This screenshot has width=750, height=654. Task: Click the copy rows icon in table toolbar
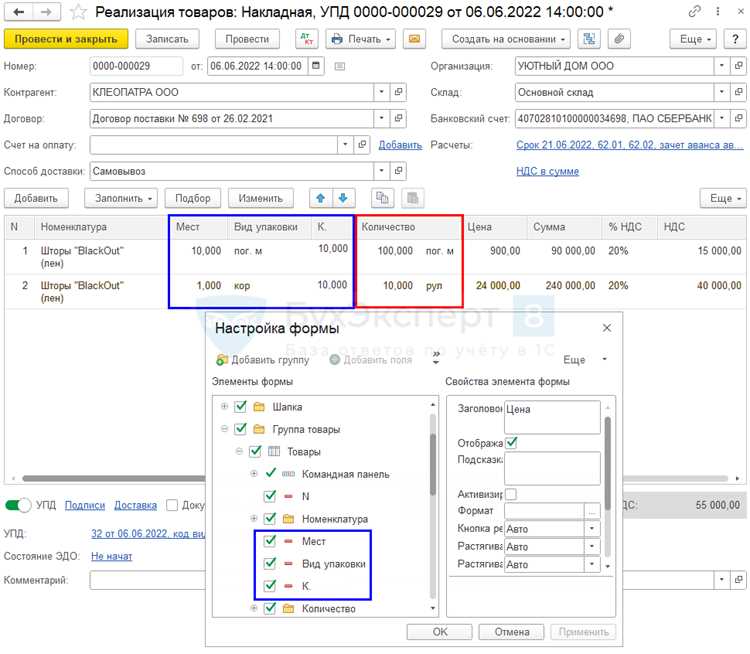click(x=382, y=198)
